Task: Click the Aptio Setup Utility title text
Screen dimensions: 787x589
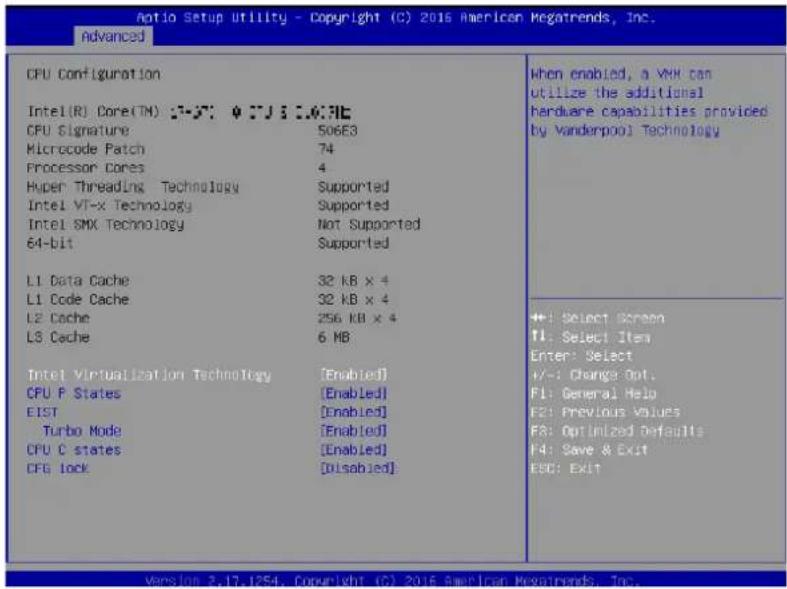Action: tap(396, 18)
